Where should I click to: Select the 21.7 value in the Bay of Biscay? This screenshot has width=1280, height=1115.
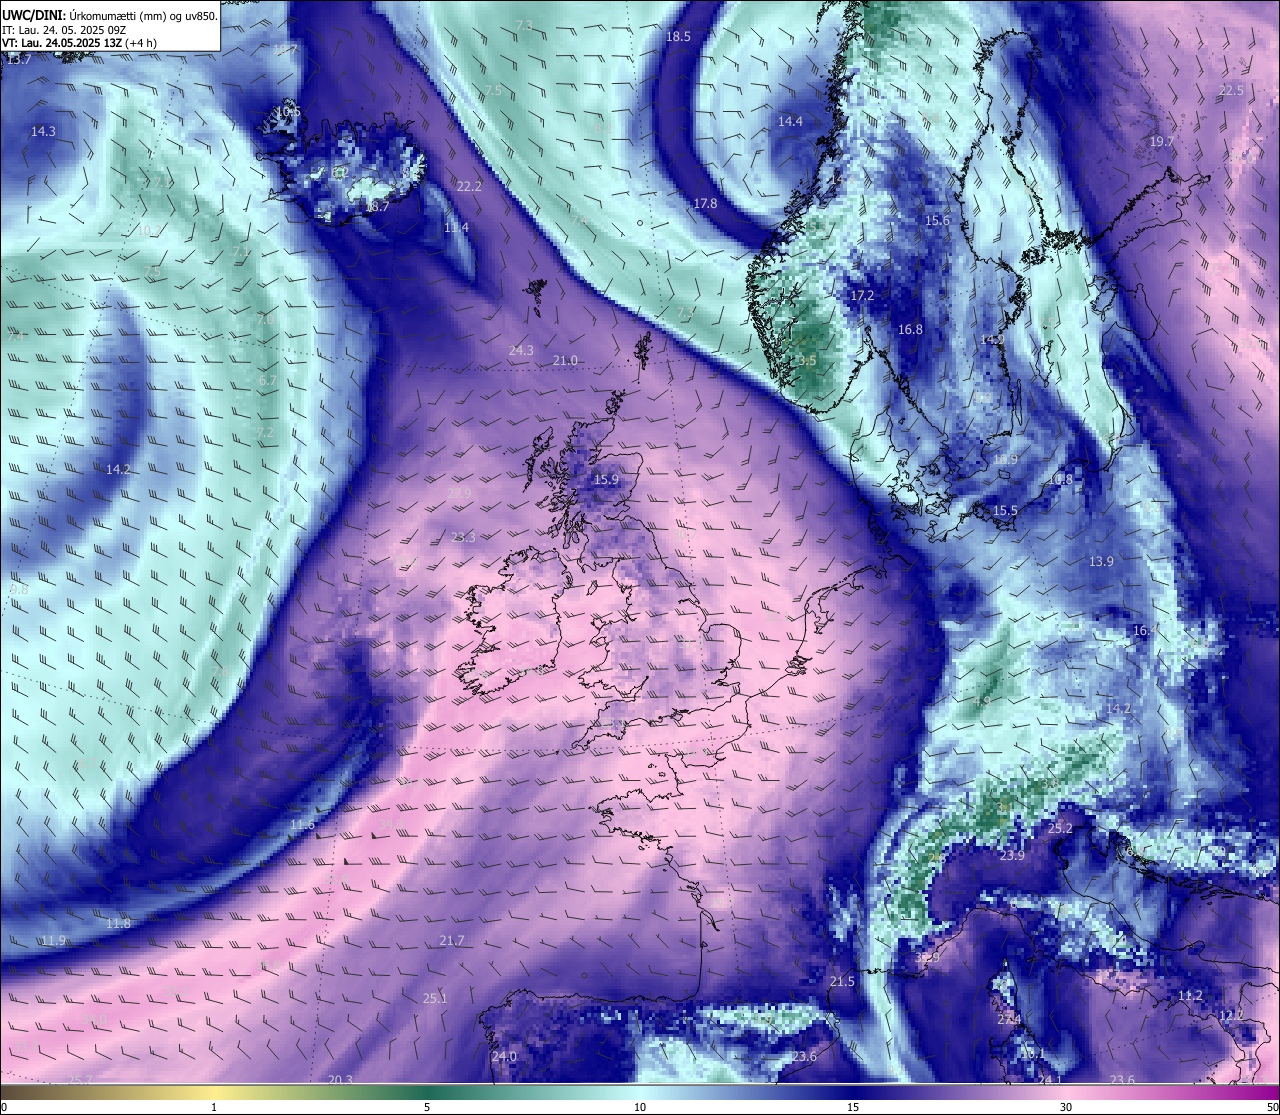[452, 940]
